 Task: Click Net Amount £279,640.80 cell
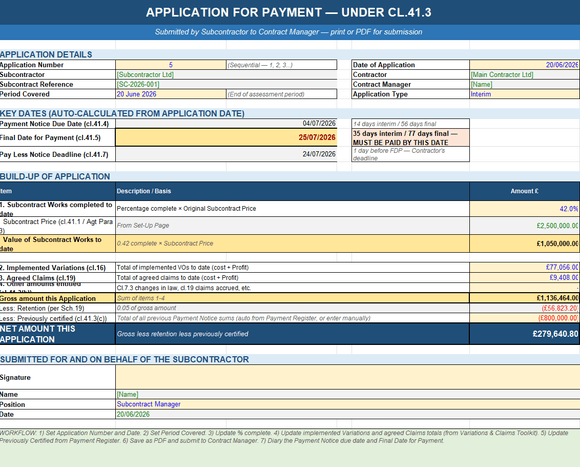tap(525, 334)
